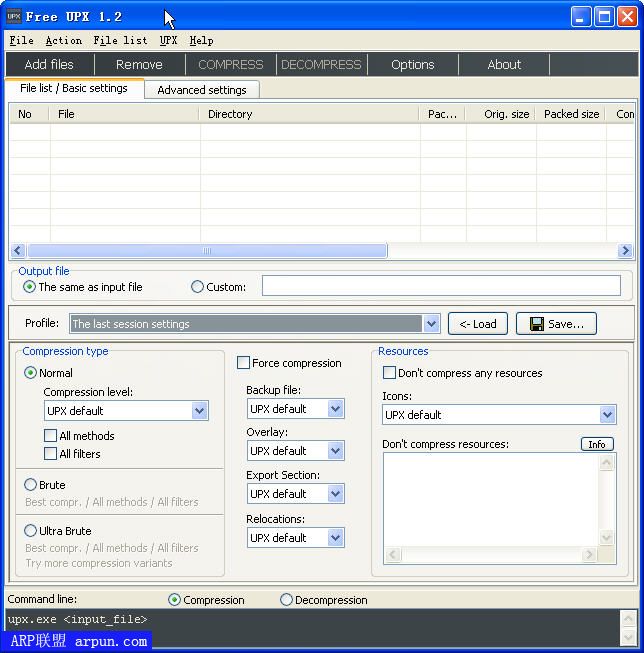Click the No column header
644x653 pixels.
[x=29, y=114]
